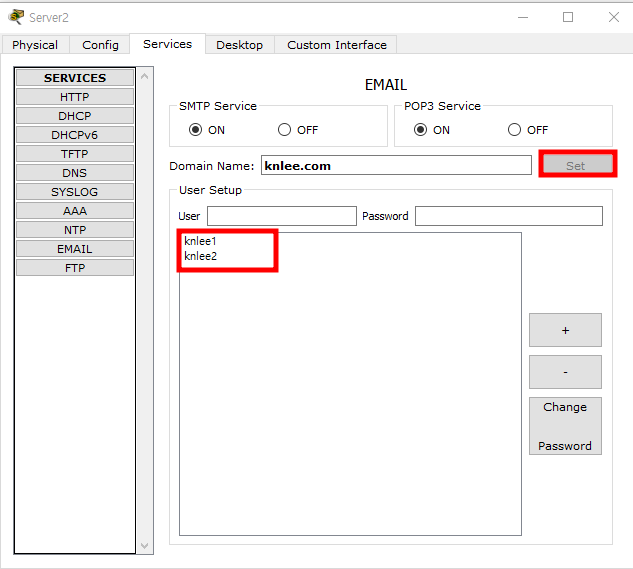Click the SERVICES header button
Screen dimensions: 633x569
(75, 78)
